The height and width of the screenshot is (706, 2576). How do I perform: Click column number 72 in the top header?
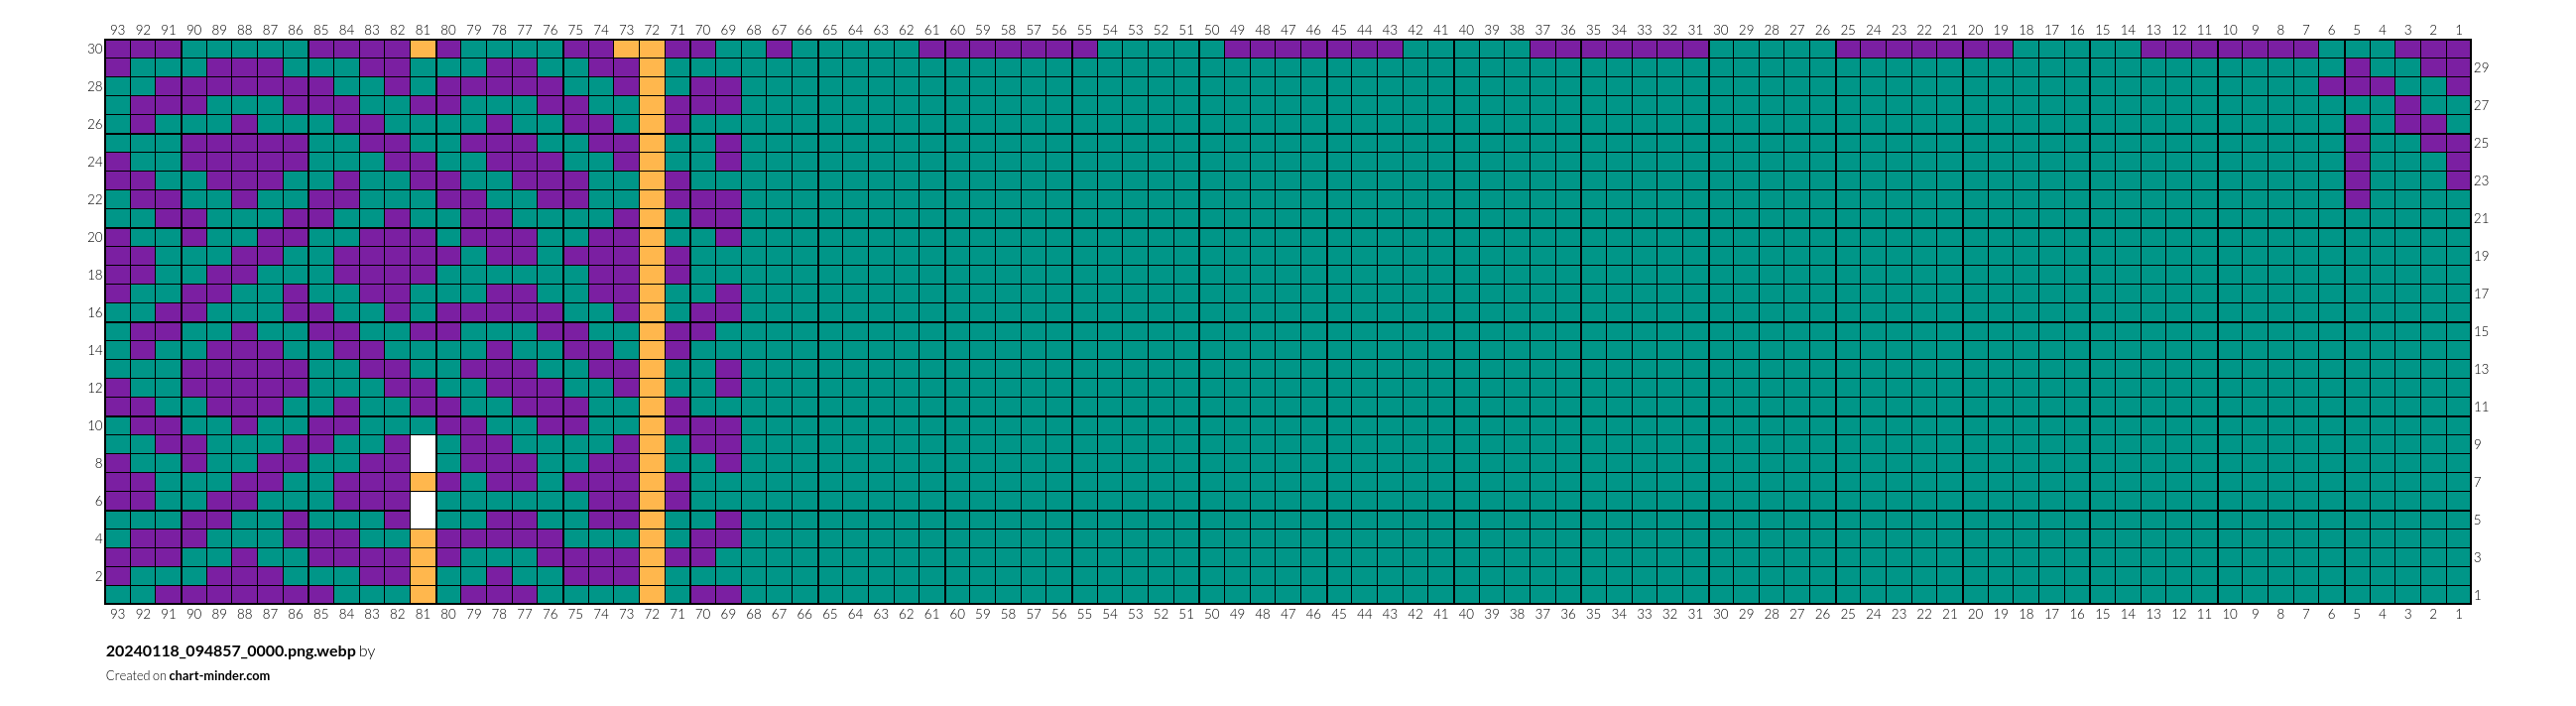click(x=652, y=30)
